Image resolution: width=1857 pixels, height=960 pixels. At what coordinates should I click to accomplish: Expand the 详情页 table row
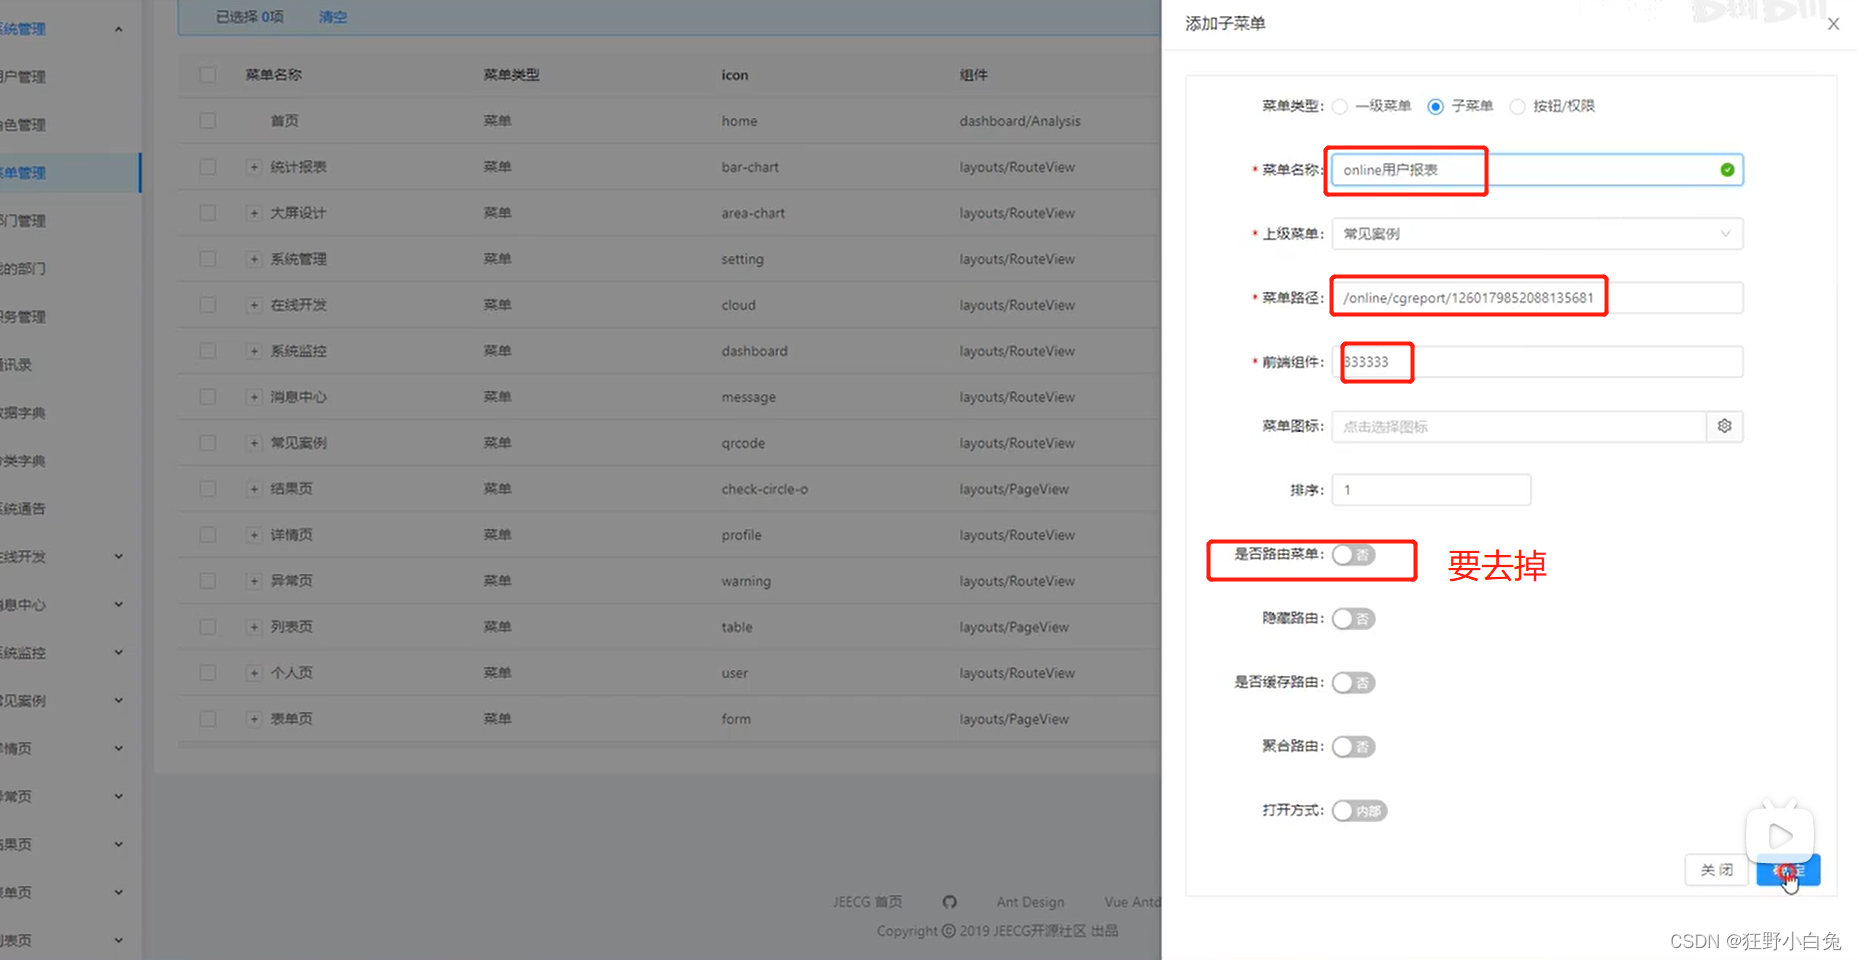click(x=254, y=535)
